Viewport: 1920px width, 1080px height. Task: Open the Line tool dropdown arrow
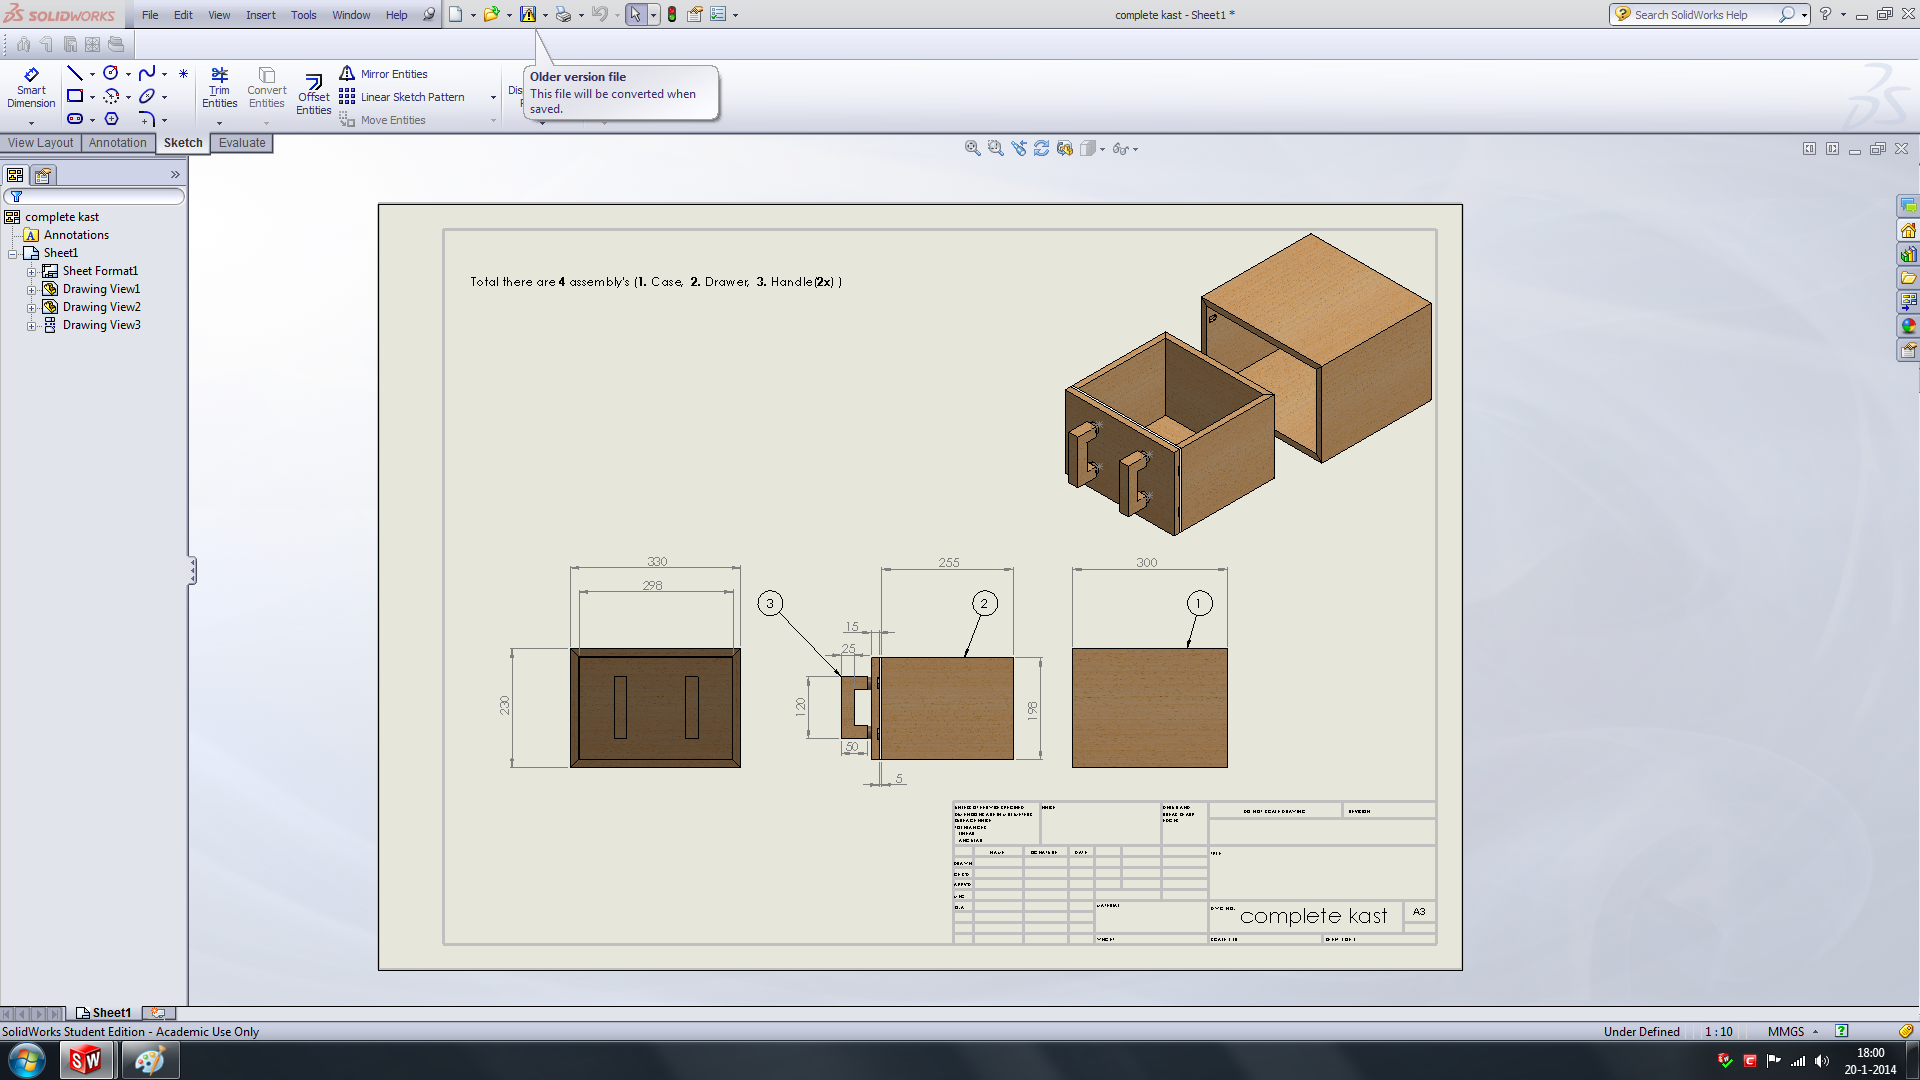point(92,74)
